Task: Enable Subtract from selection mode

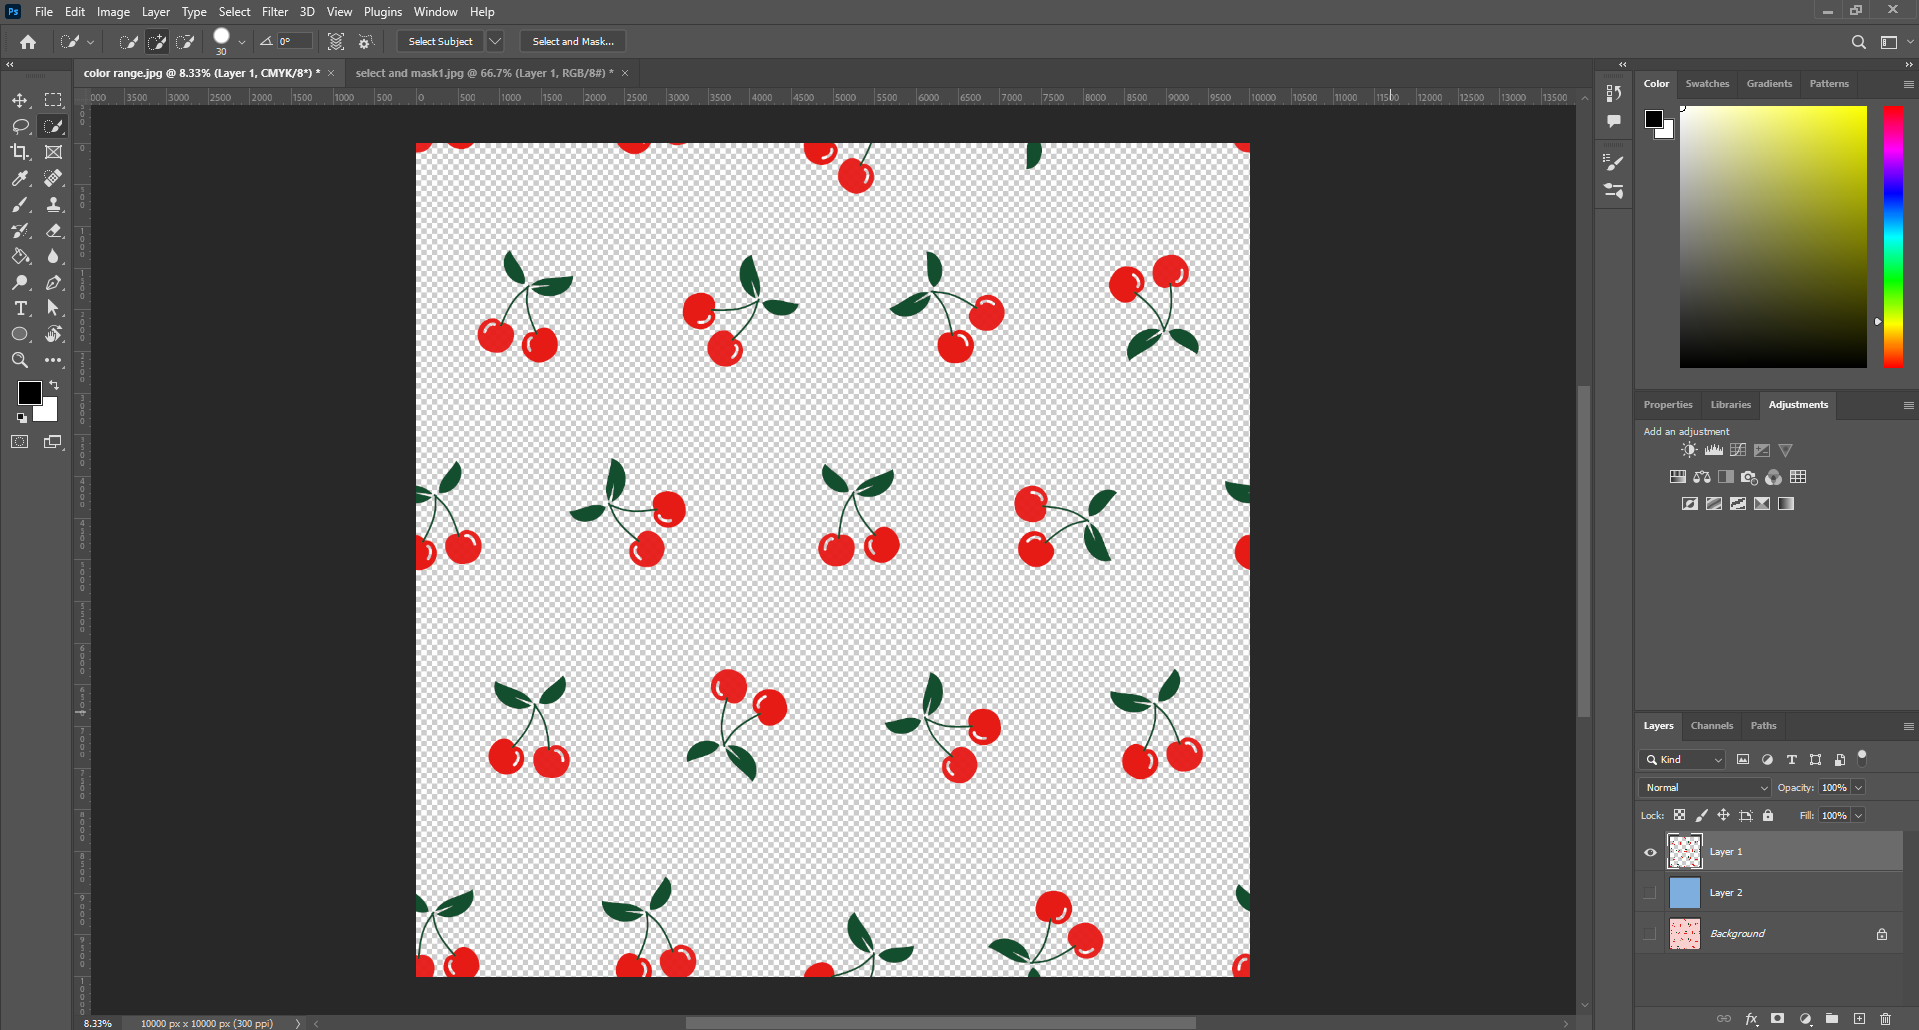Action: click(185, 42)
